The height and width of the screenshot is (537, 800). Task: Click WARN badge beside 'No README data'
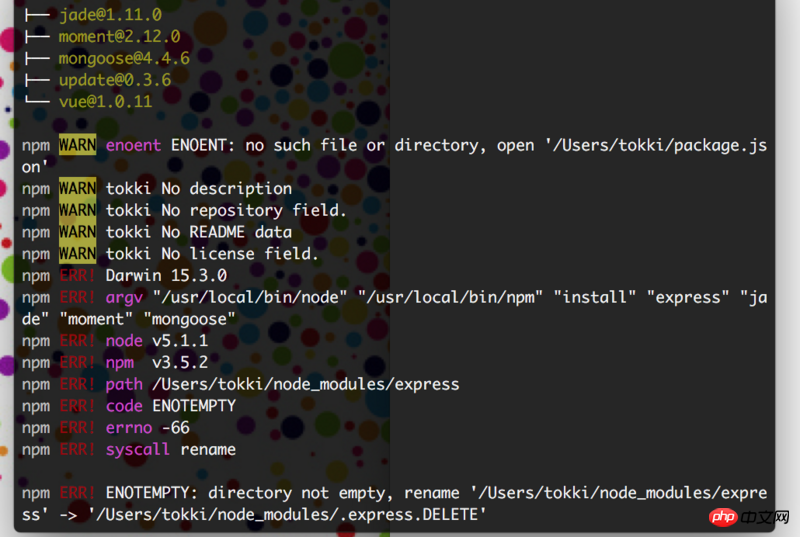click(77, 232)
